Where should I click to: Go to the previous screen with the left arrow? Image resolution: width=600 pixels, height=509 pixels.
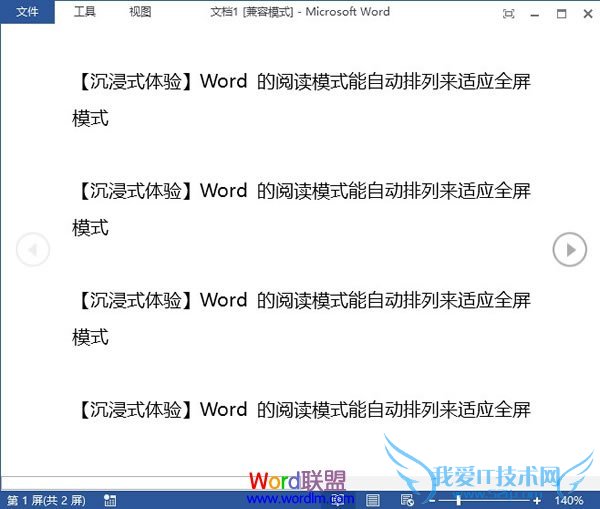tap(33, 250)
